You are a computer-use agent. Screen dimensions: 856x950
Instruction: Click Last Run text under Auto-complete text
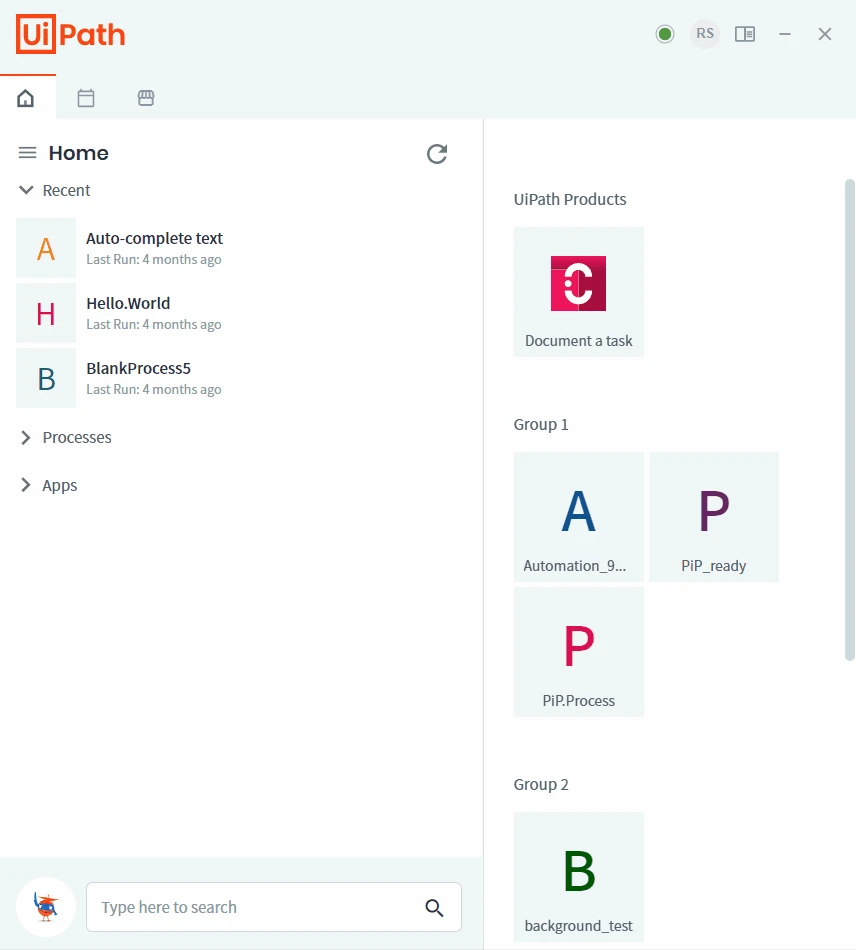coord(153,259)
